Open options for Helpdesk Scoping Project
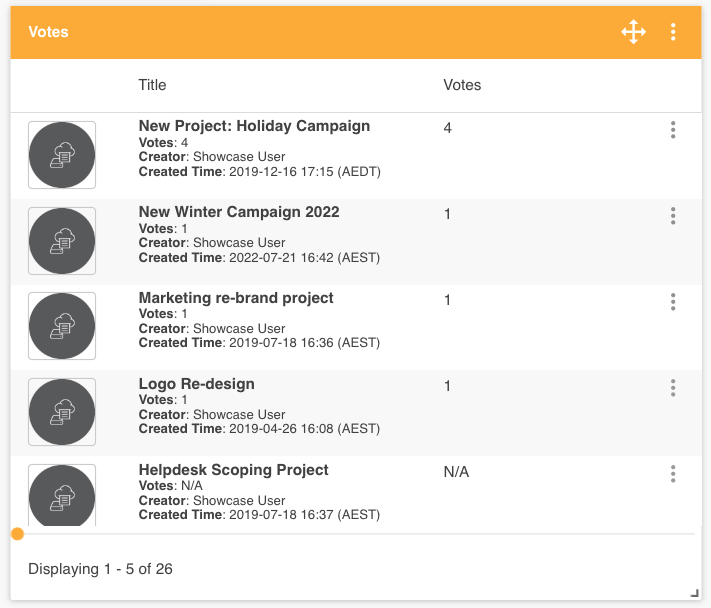The image size is (711, 608). 673,474
